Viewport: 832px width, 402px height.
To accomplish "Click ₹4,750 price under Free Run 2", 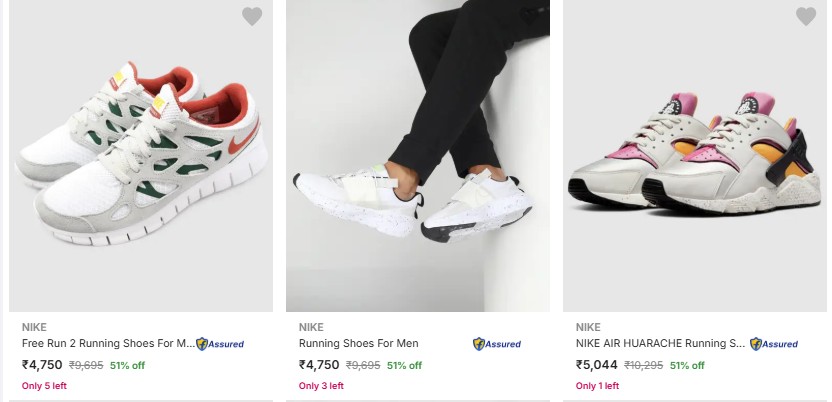I will (x=43, y=365).
